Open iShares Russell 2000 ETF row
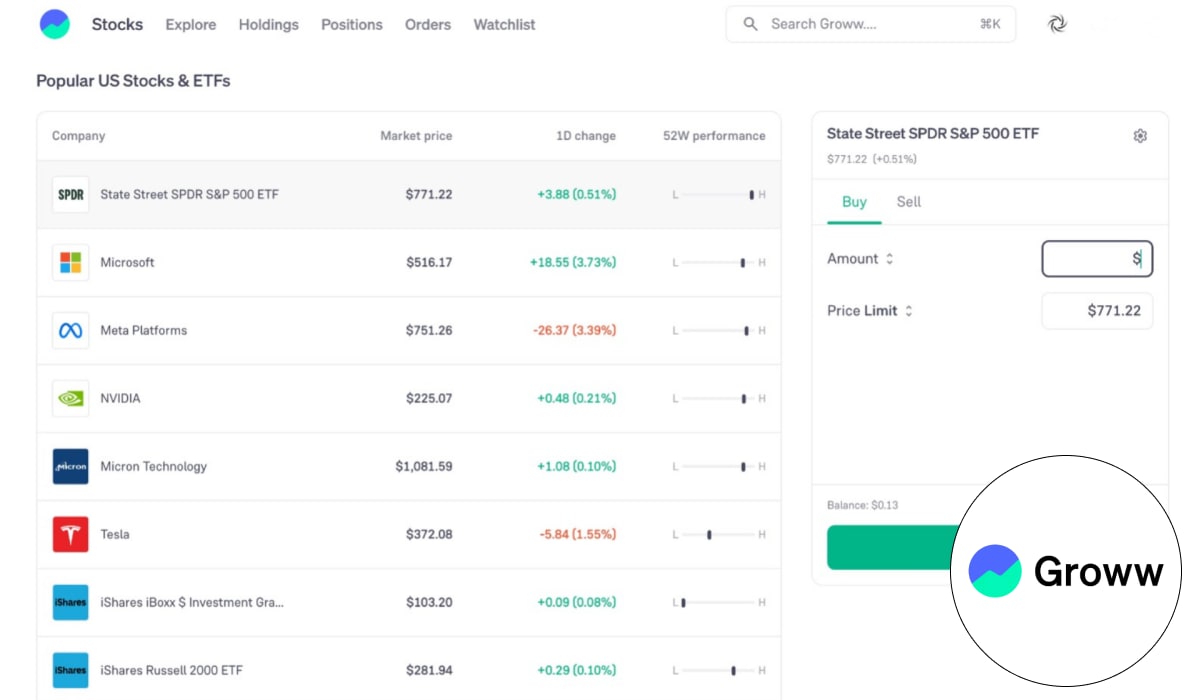The height and width of the screenshot is (700, 1200). click(x=409, y=669)
